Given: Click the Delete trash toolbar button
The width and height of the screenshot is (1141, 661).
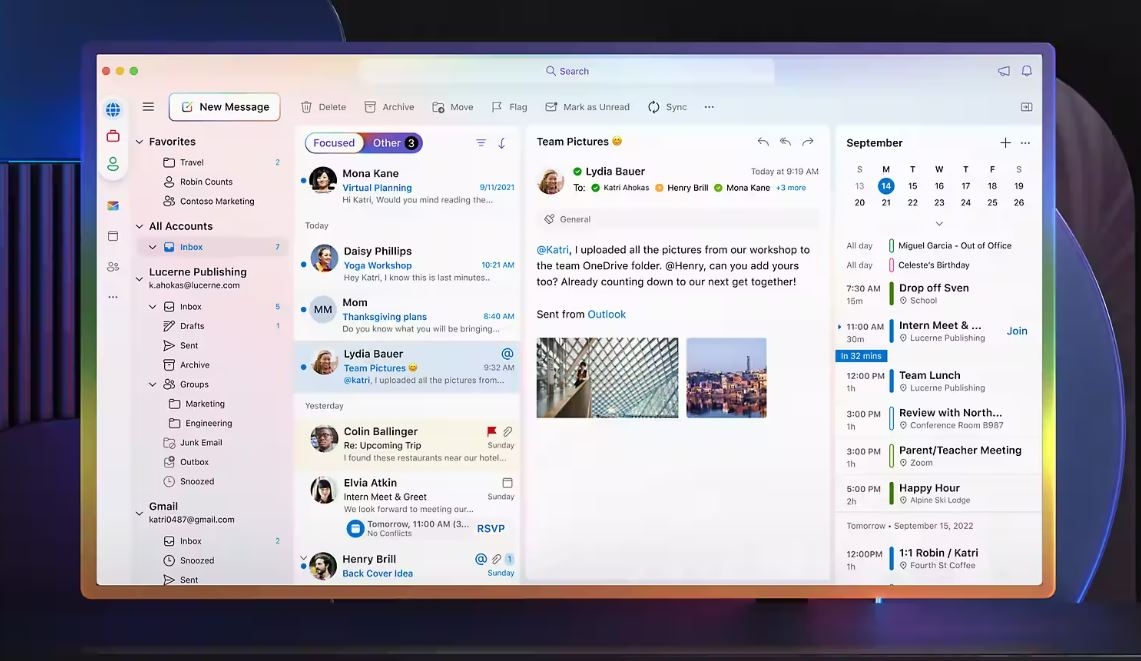Looking at the screenshot, I should click(x=324, y=107).
